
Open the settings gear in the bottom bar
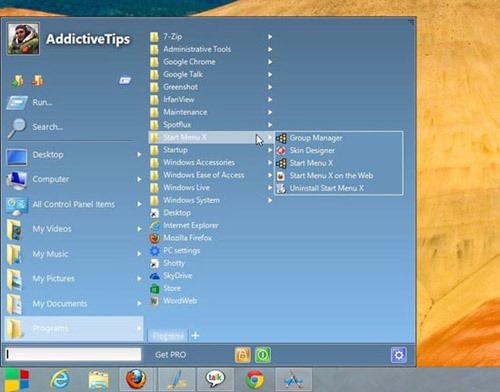click(x=399, y=355)
